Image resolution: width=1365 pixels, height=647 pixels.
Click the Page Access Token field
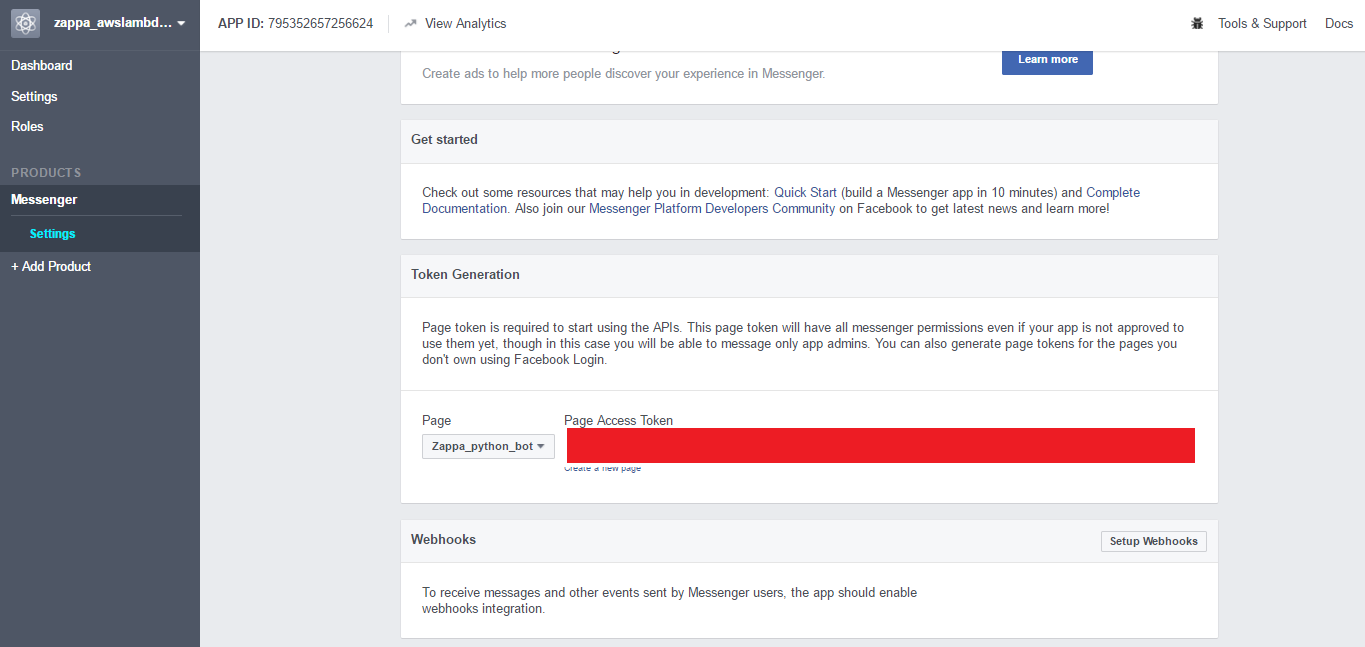tap(880, 445)
